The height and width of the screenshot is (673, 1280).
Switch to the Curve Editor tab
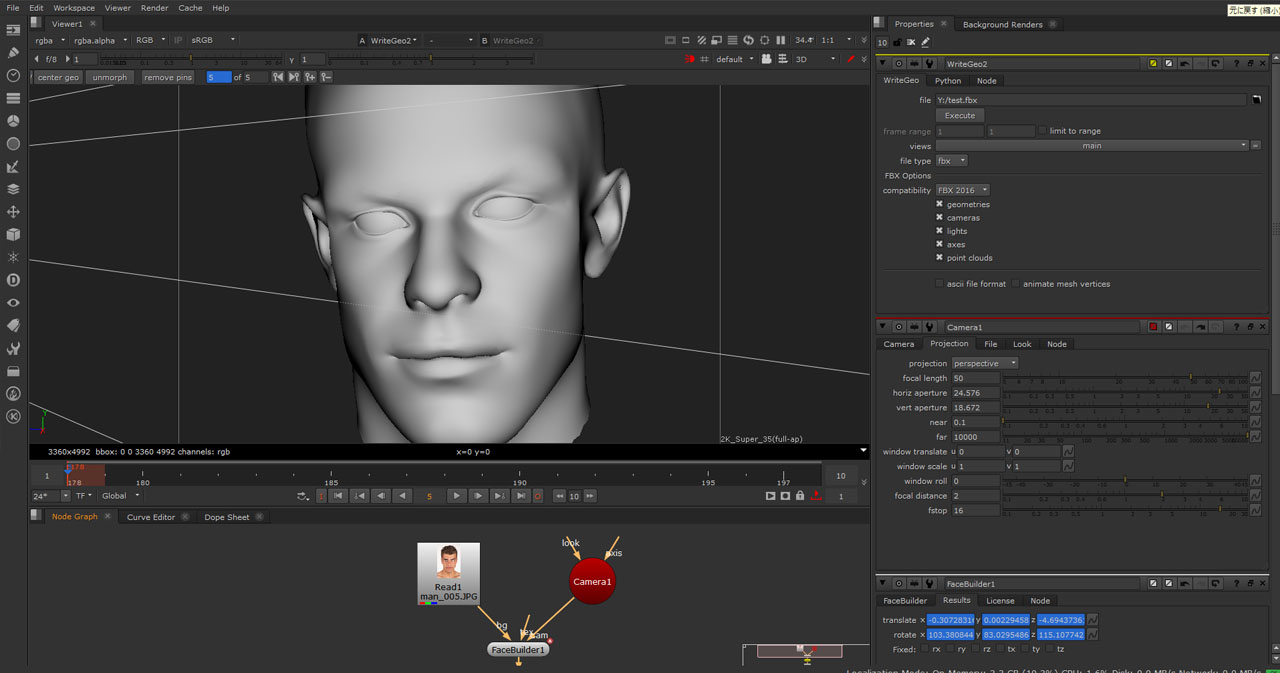tap(151, 517)
